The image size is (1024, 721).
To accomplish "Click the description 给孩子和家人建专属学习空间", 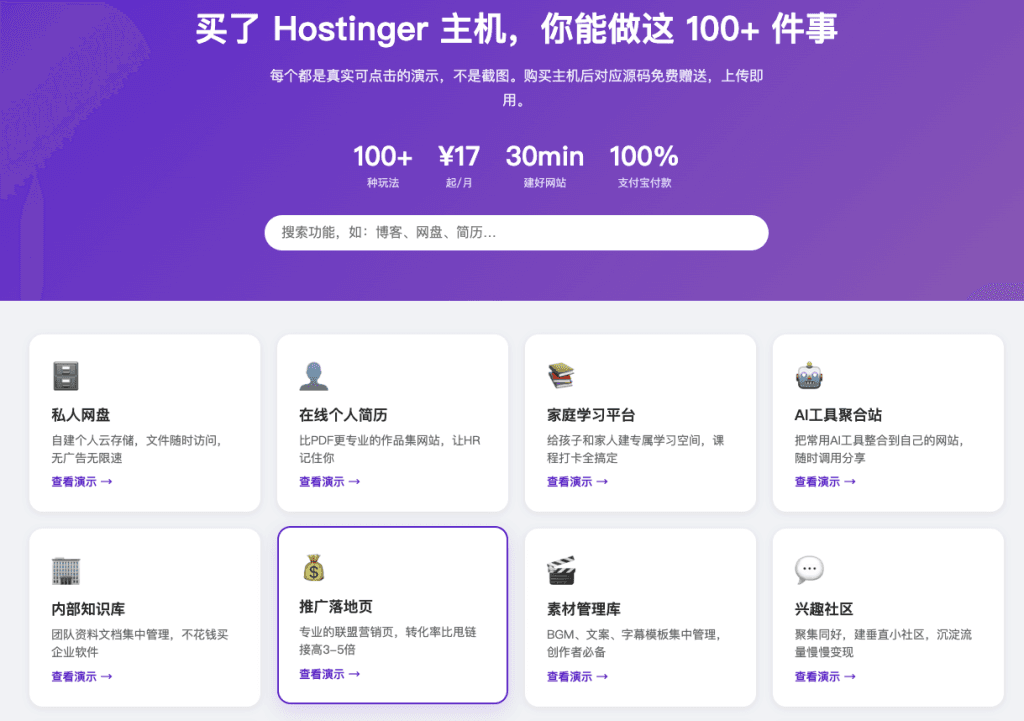I will point(635,449).
